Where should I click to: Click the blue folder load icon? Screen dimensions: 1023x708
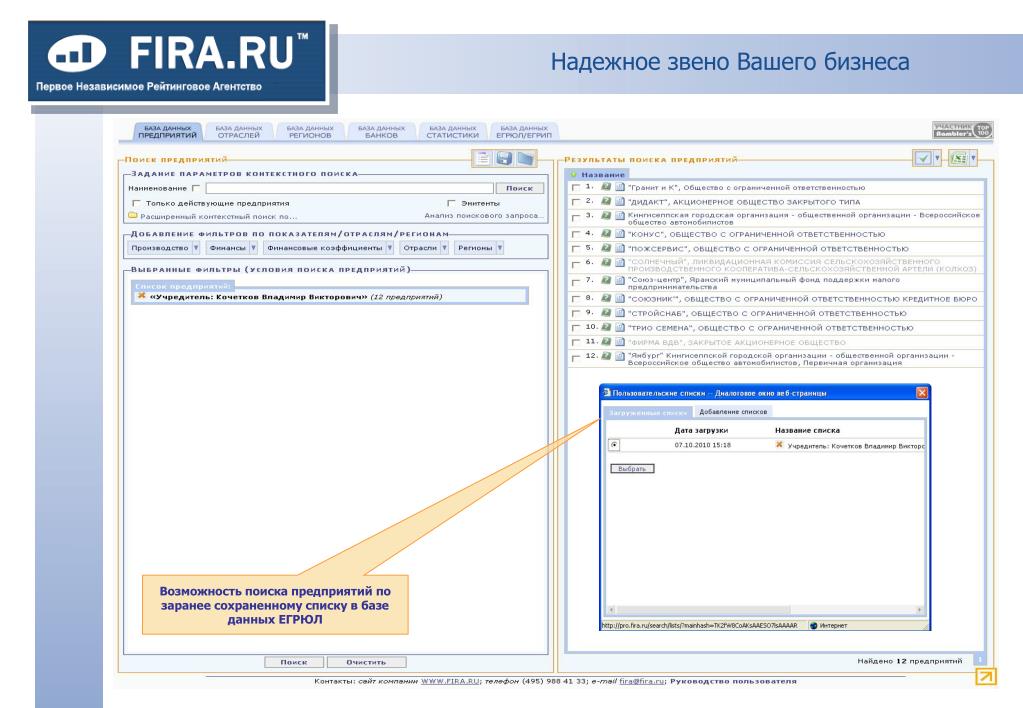click(526, 158)
